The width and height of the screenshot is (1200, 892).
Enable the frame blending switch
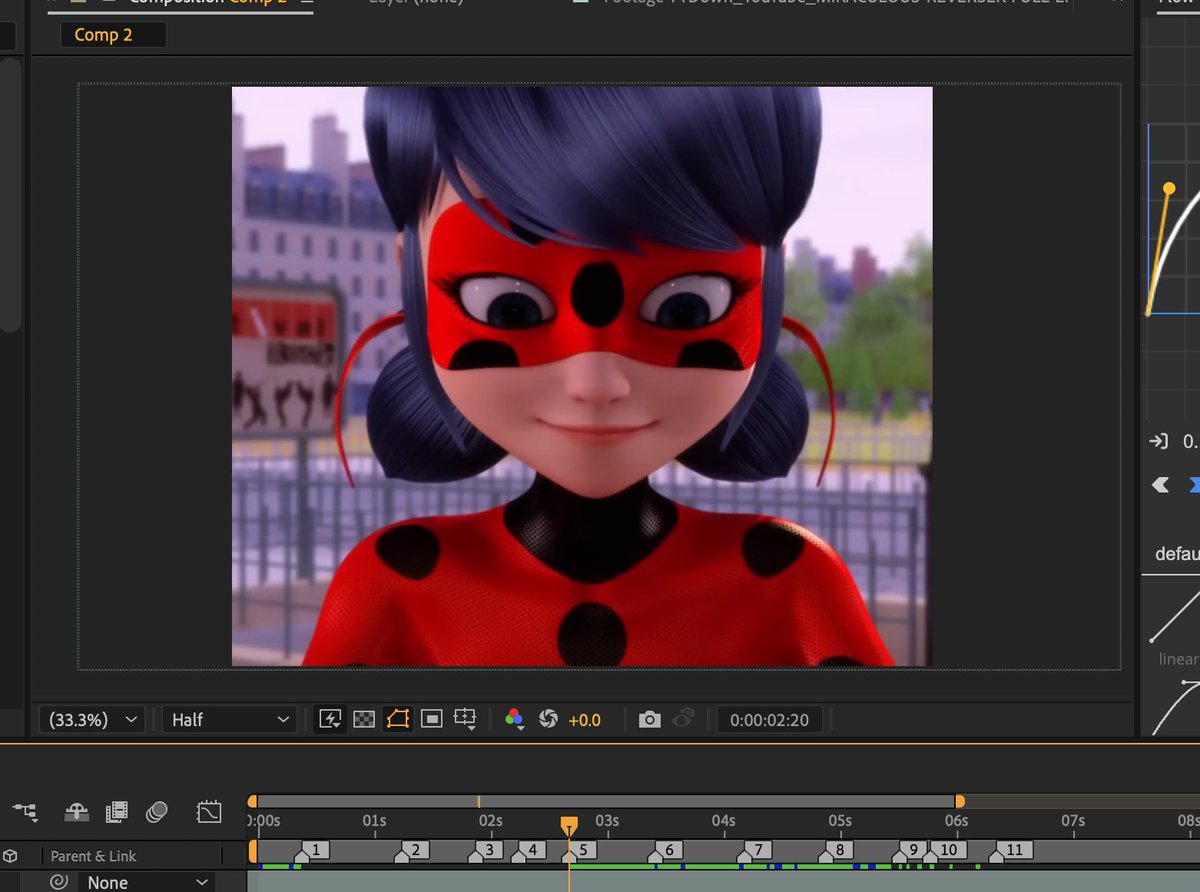coord(117,812)
